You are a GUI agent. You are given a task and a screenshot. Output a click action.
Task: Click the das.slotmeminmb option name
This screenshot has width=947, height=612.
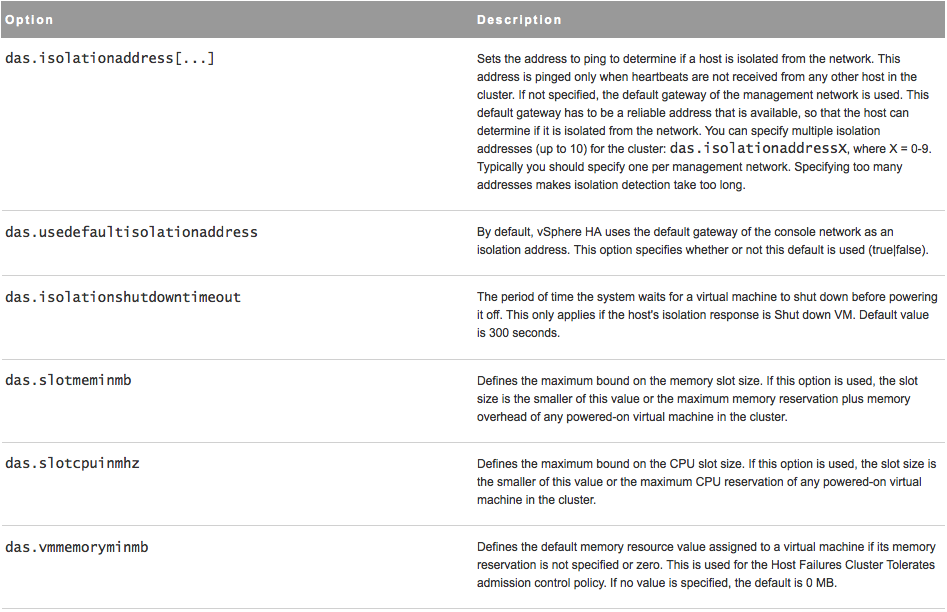tap(69, 381)
